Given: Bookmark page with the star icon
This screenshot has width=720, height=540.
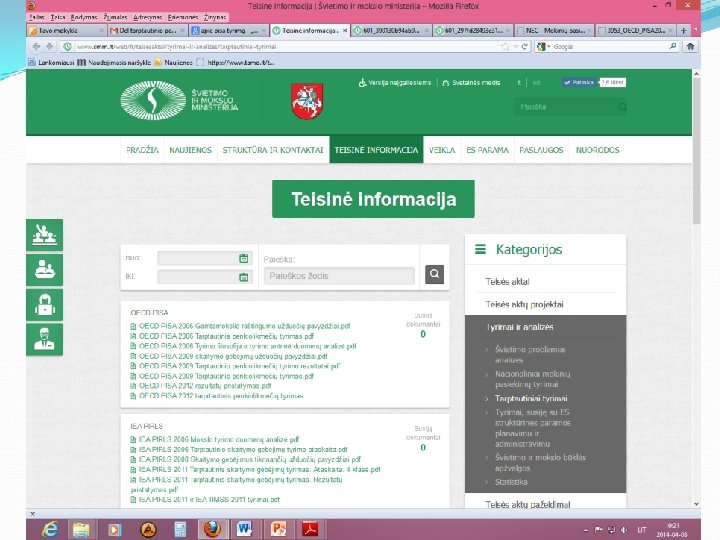Looking at the screenshot, I should coord(505,46).
